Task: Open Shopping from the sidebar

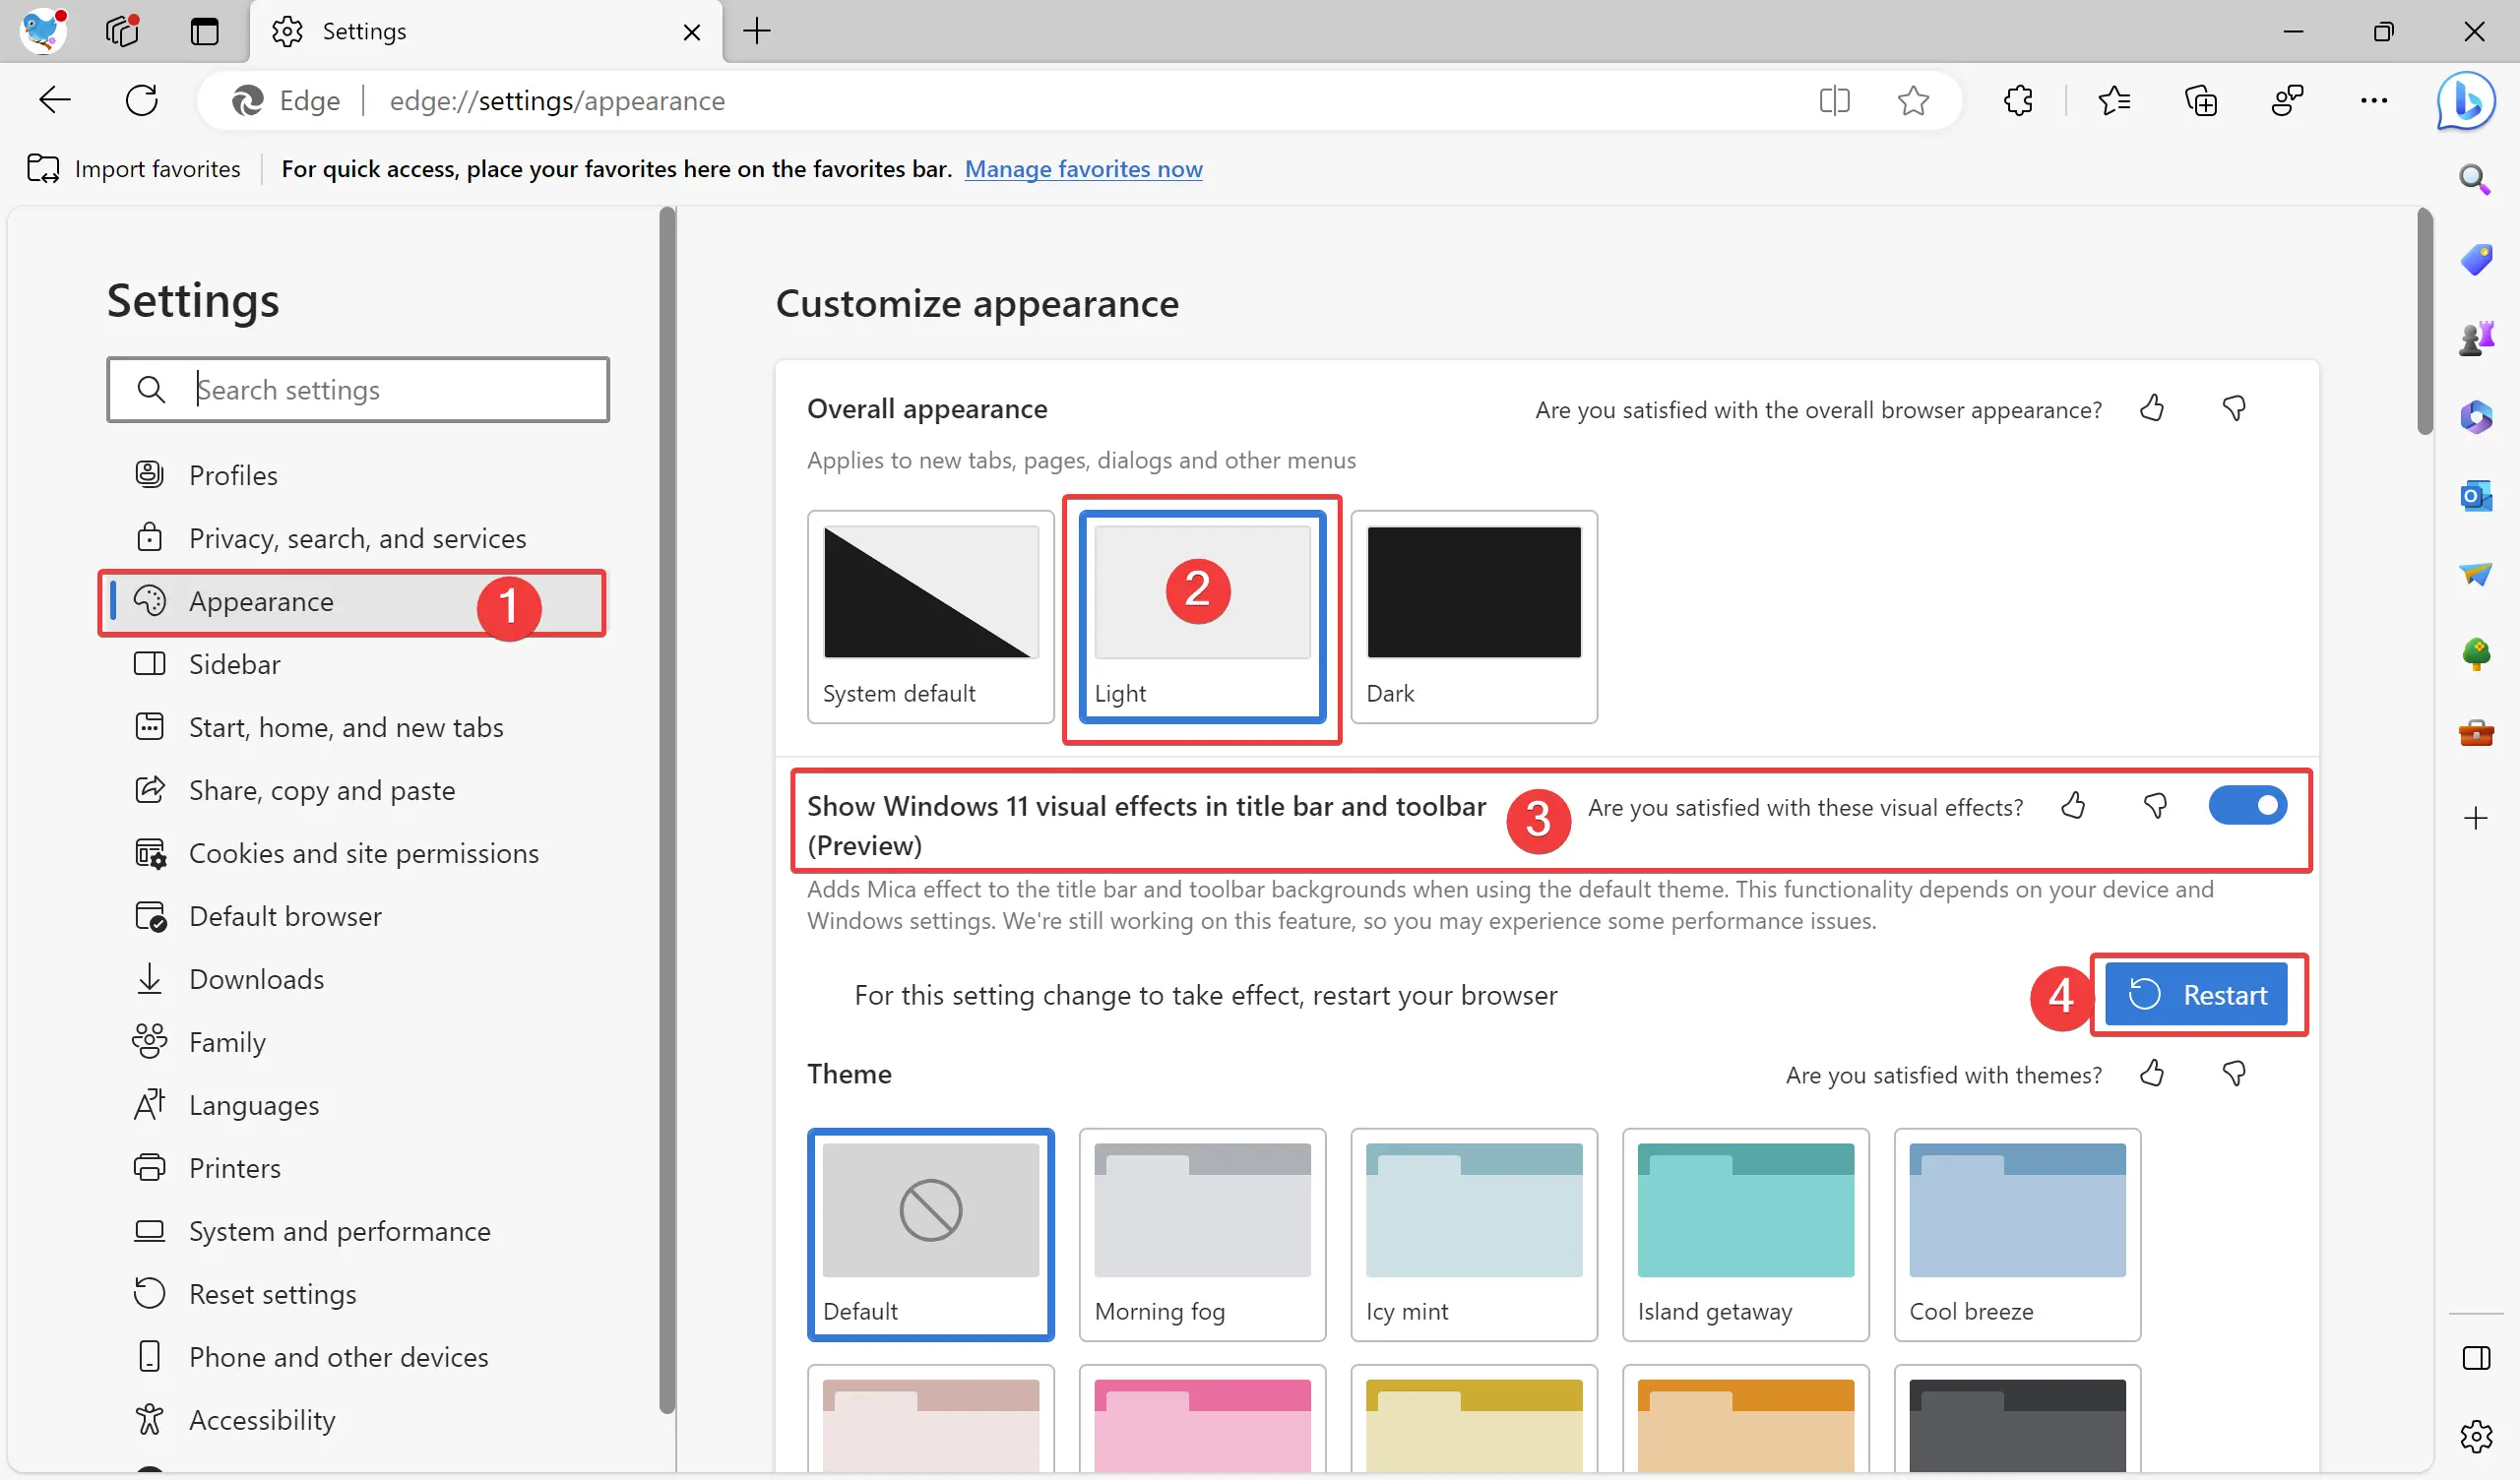Action: (2476, 260)
